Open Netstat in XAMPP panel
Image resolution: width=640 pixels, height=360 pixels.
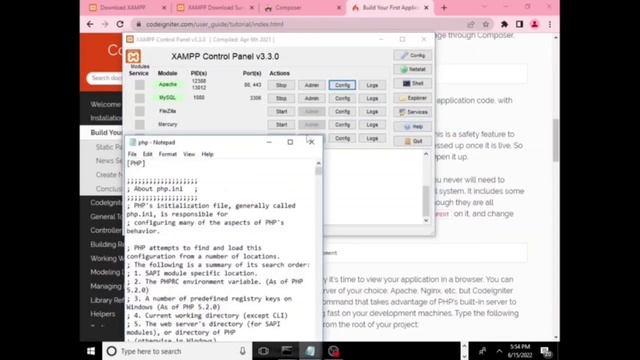pos(413,69)
